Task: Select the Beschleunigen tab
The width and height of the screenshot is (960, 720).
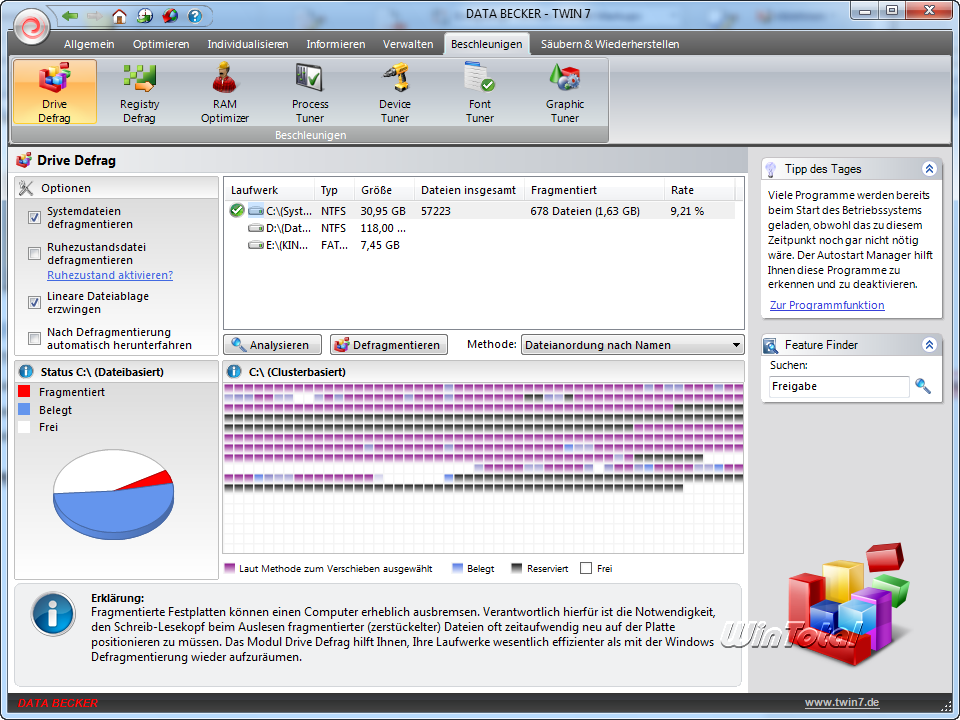Action: coord(487,44)
